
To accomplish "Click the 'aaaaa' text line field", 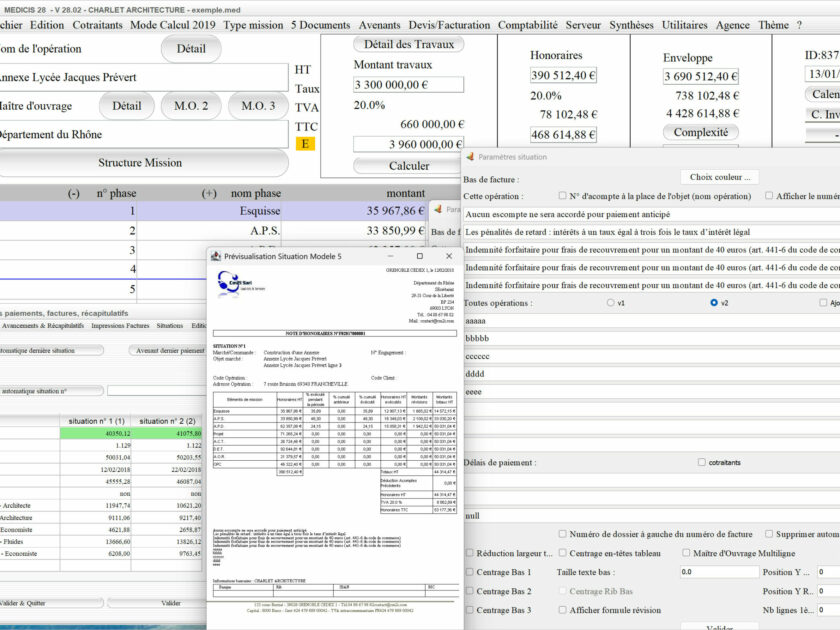I will coord(651,321).
